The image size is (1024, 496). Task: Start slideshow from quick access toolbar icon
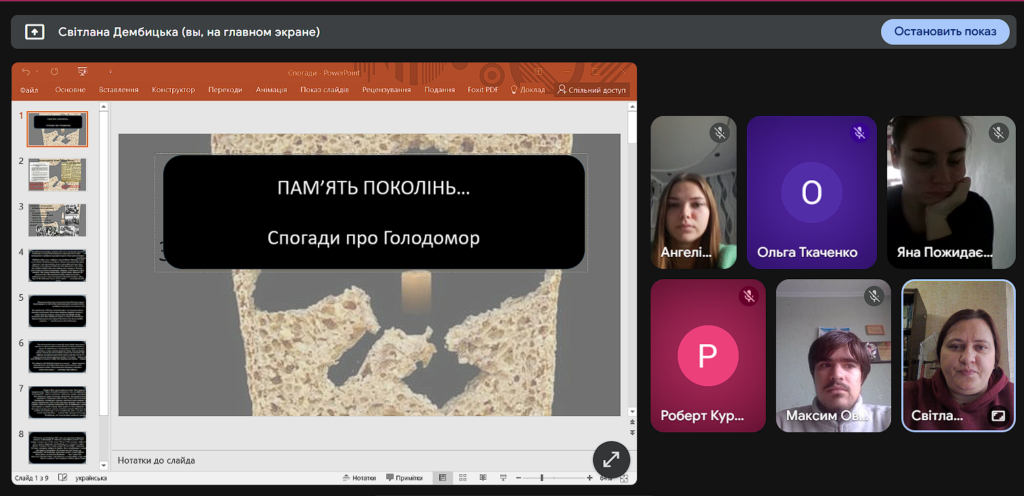click(82, 72)
